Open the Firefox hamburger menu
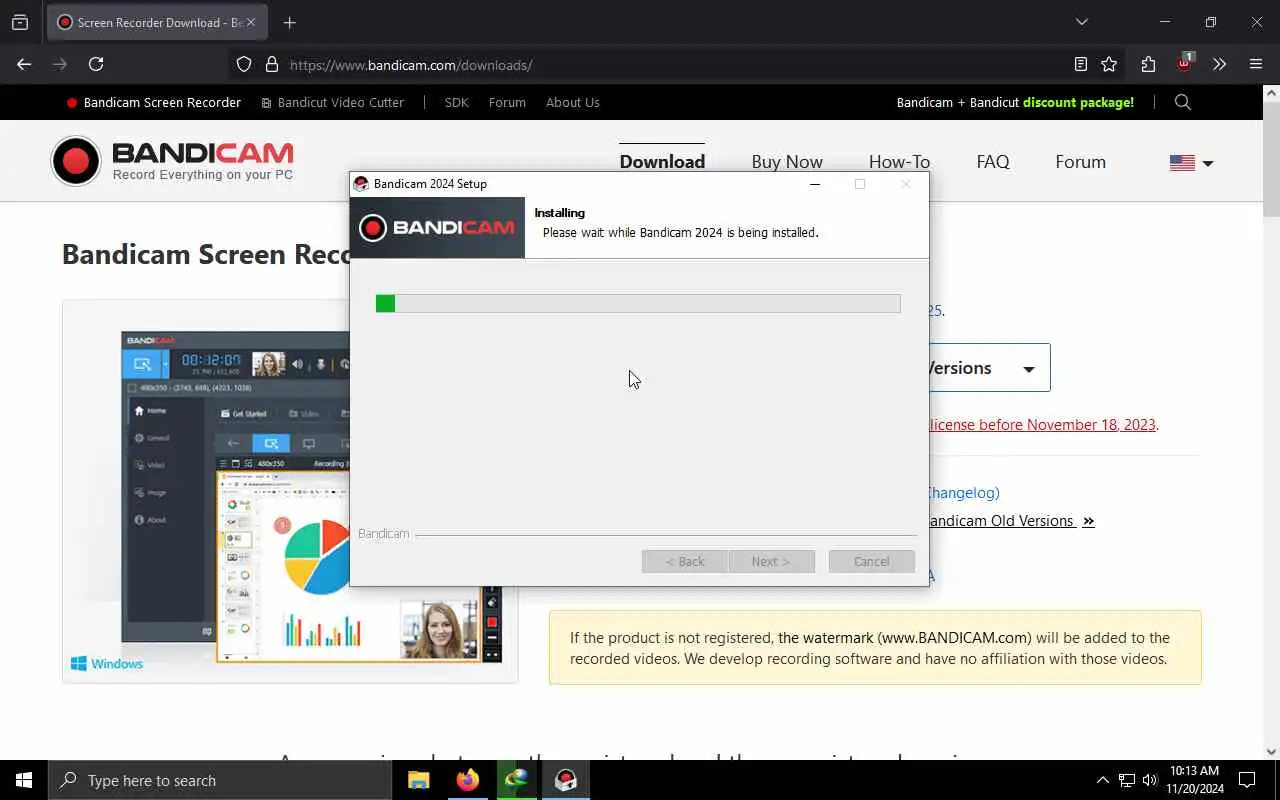 coord(1256,64)
